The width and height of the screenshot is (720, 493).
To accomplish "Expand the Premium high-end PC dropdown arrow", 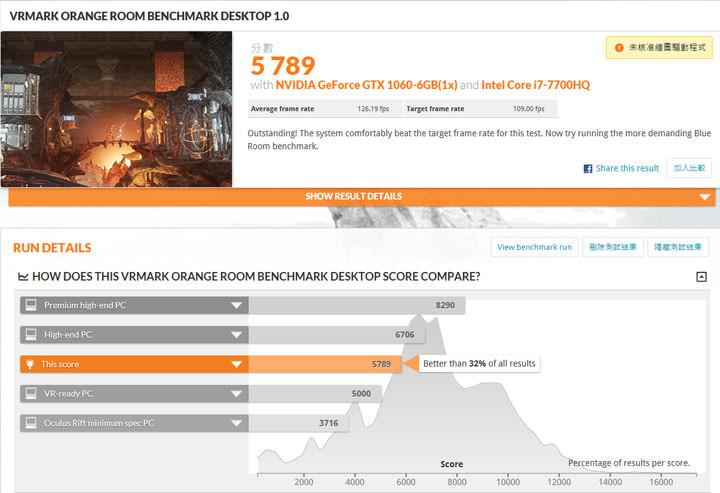I will 237,306.
